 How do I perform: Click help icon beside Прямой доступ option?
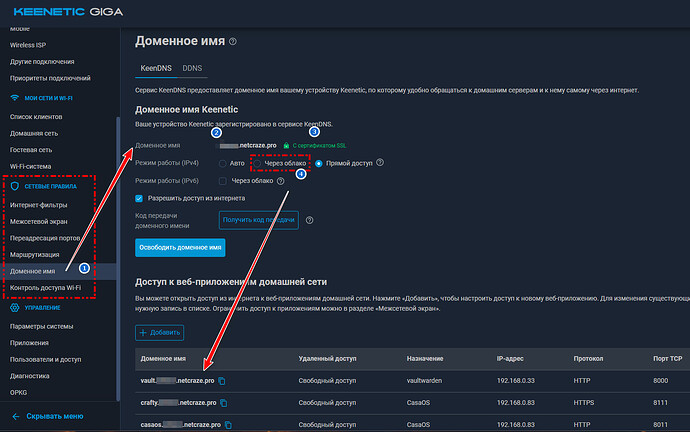[x=379, y=163]
